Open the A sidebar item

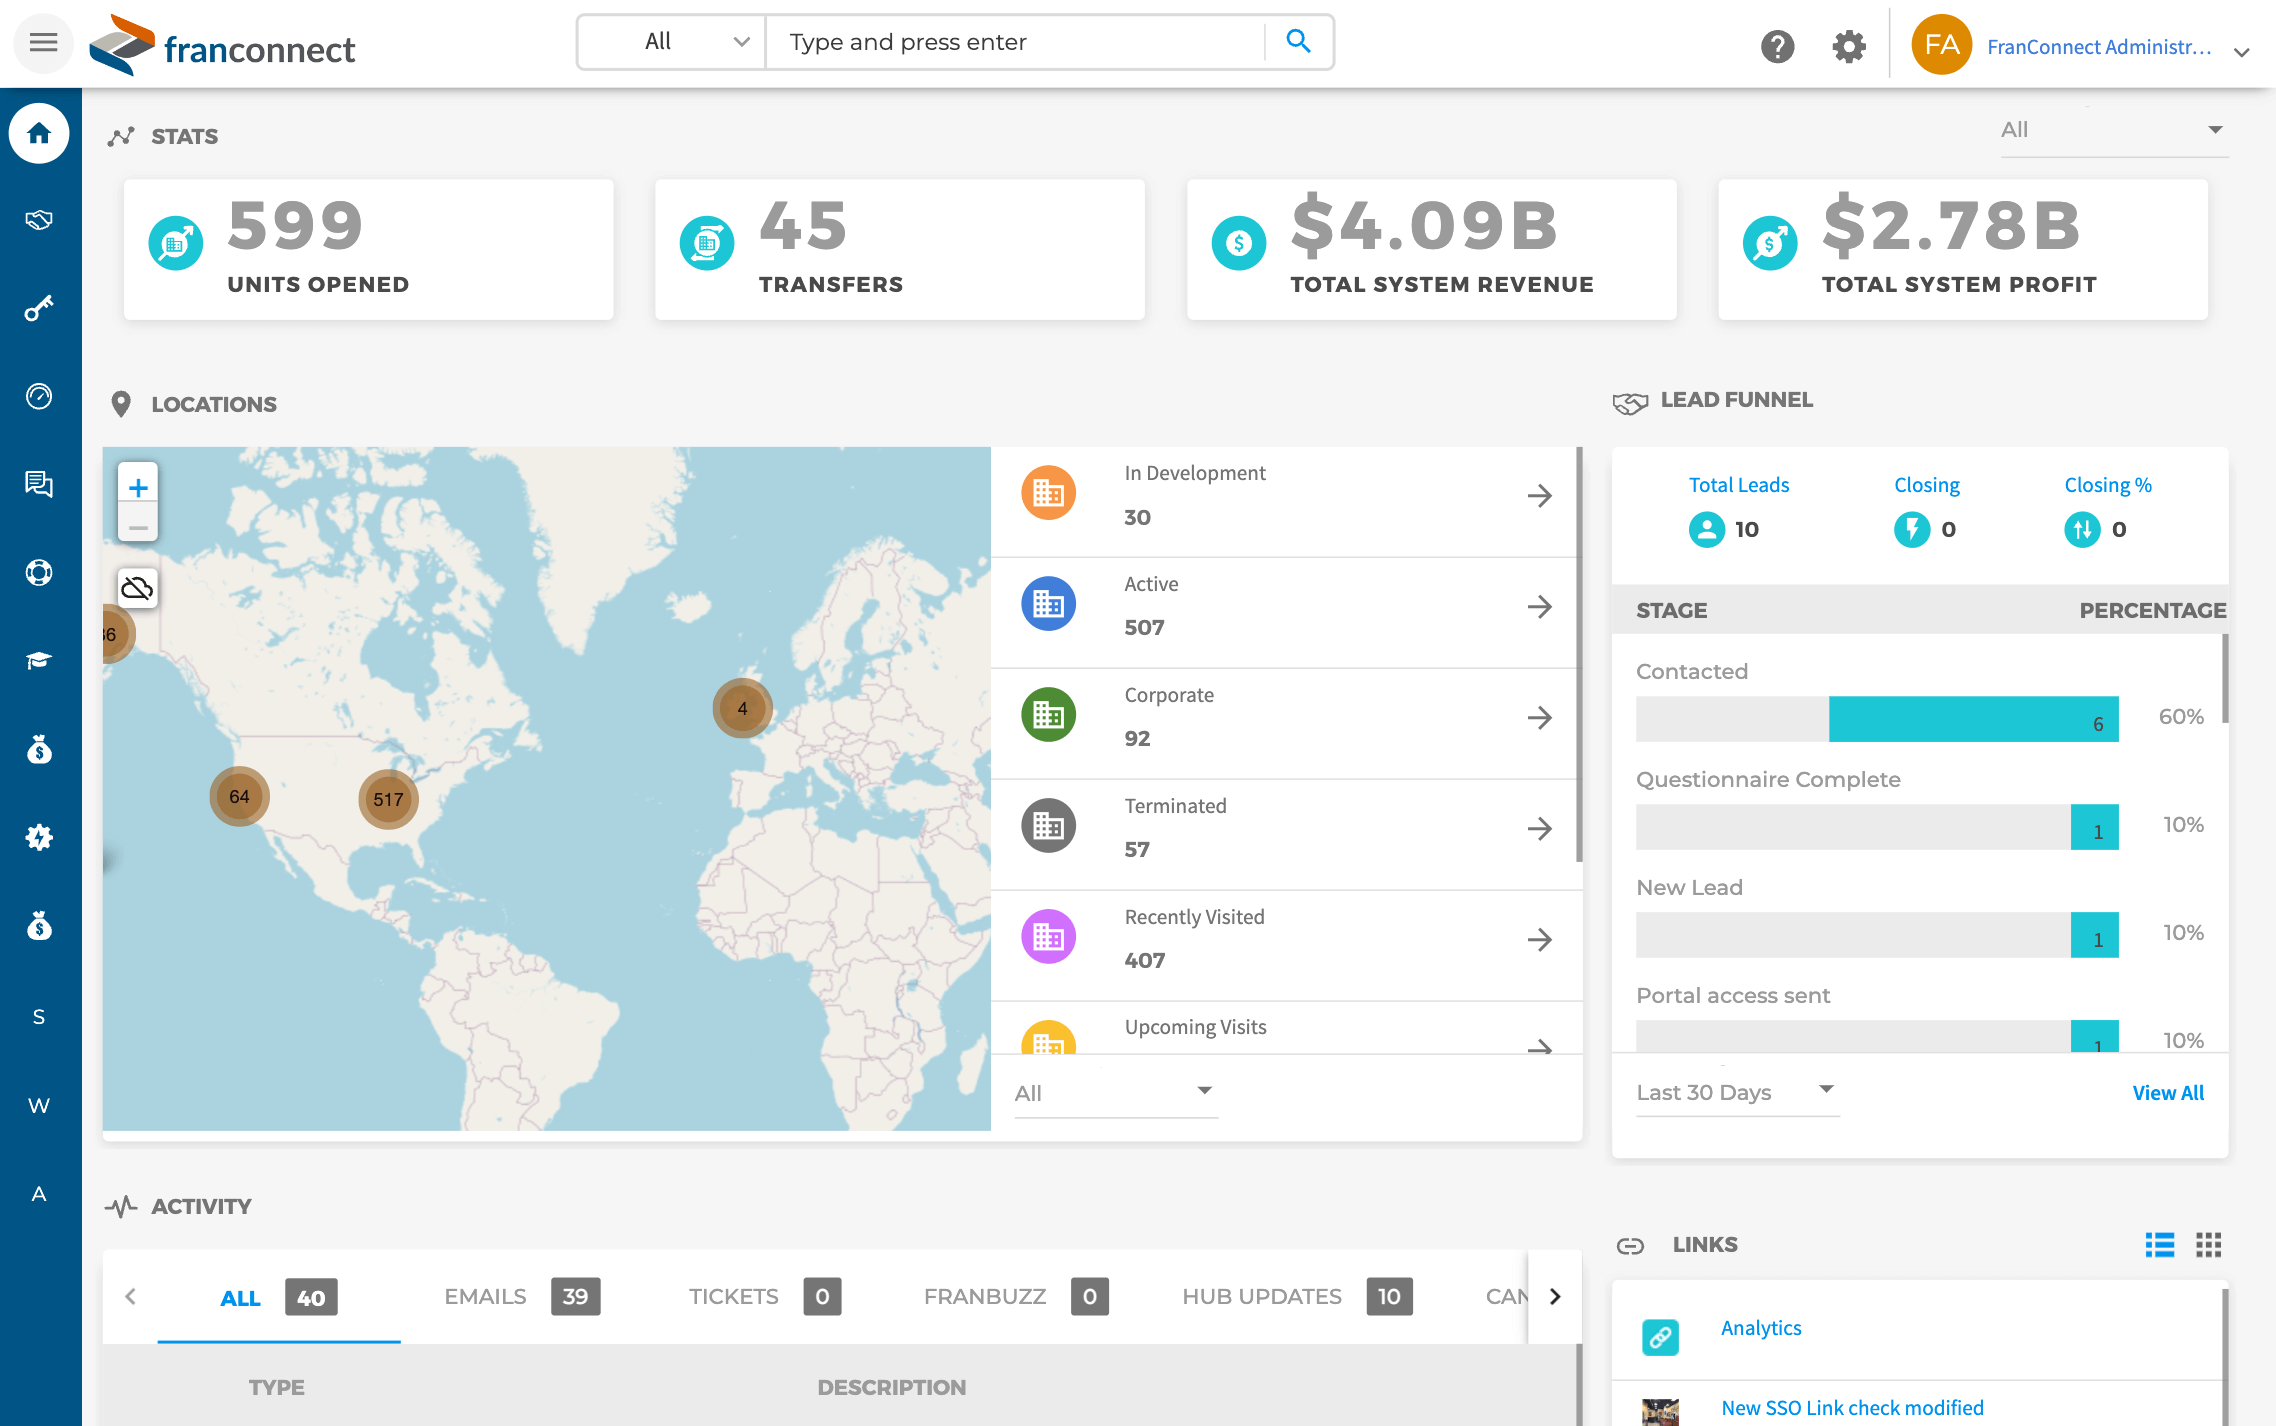[x=39, y=1193]
